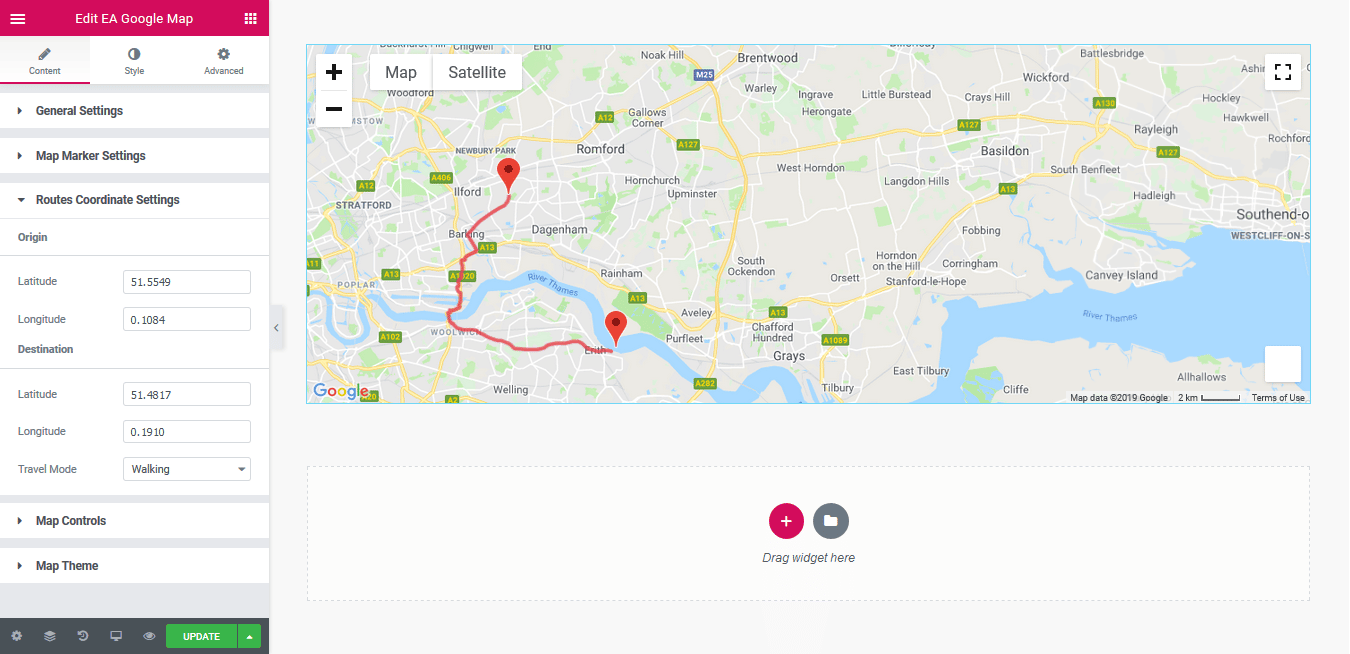Click the Origin Latitude input field
The width and height of the screenshot is (1350, 654).
click(186, 282)
